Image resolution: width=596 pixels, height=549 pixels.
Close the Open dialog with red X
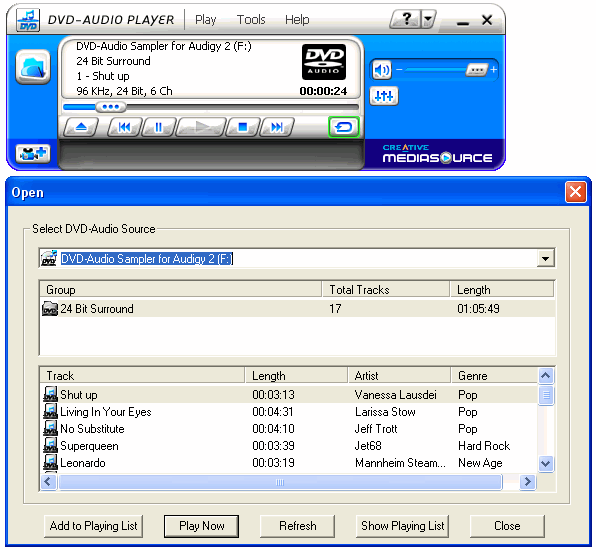pos(575,192)
